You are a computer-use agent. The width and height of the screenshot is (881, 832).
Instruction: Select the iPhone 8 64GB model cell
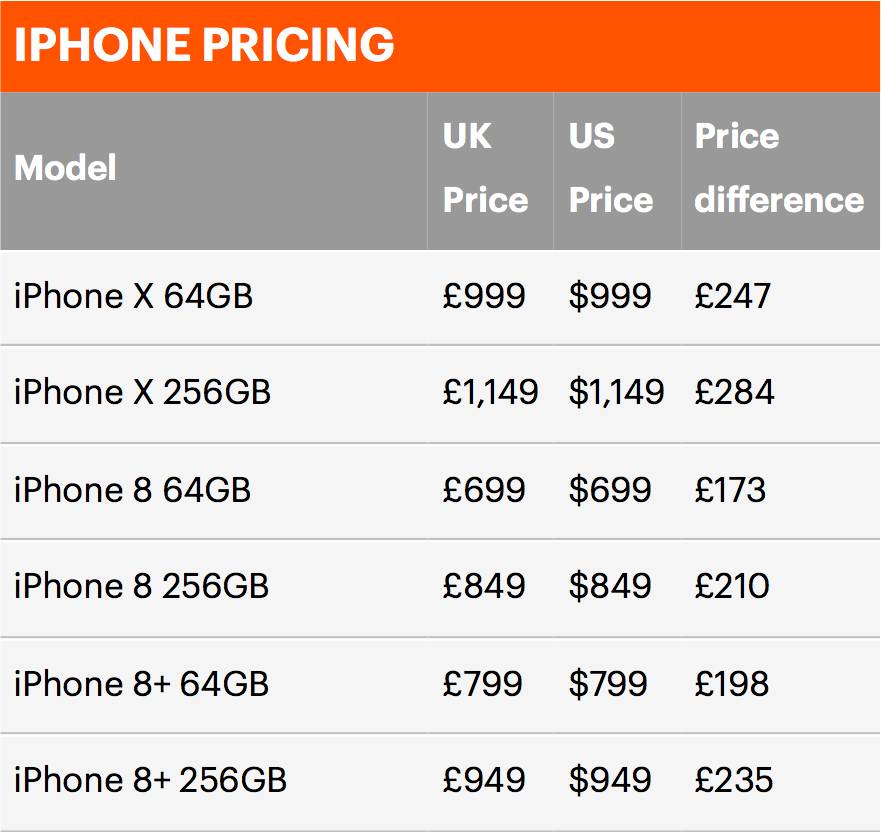pyautogui.click(x=133, y=490)
